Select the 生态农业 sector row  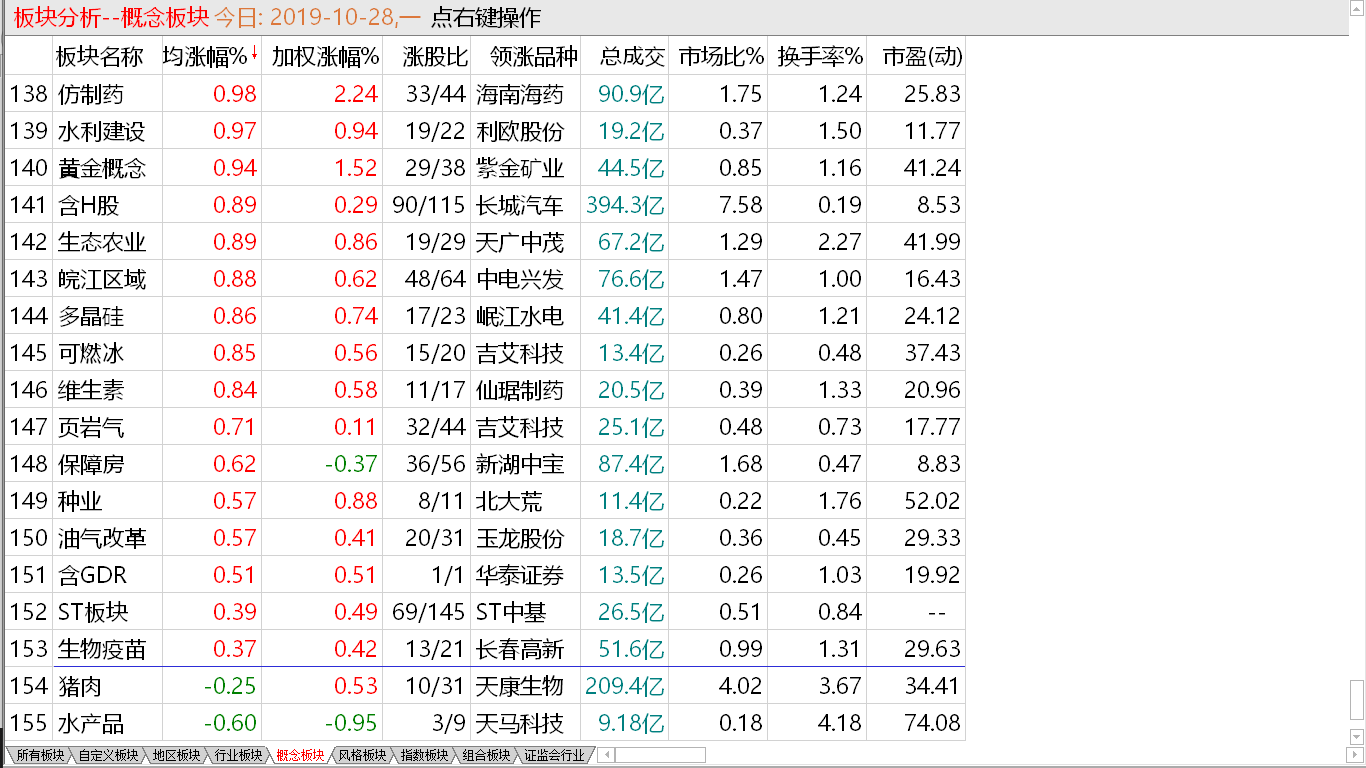pos(485,242)
